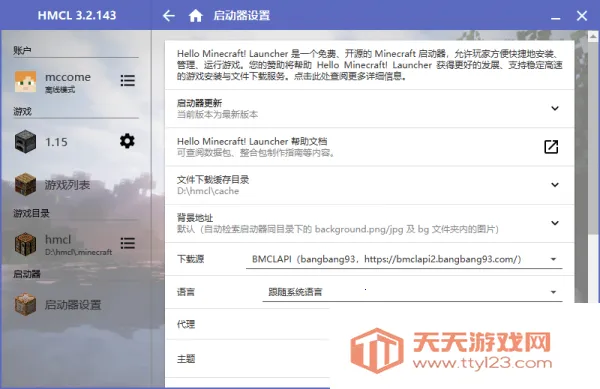Click the crafting table icon for 游戏列表
Viewport: 600px width, 389px height.
click(25, 184)
